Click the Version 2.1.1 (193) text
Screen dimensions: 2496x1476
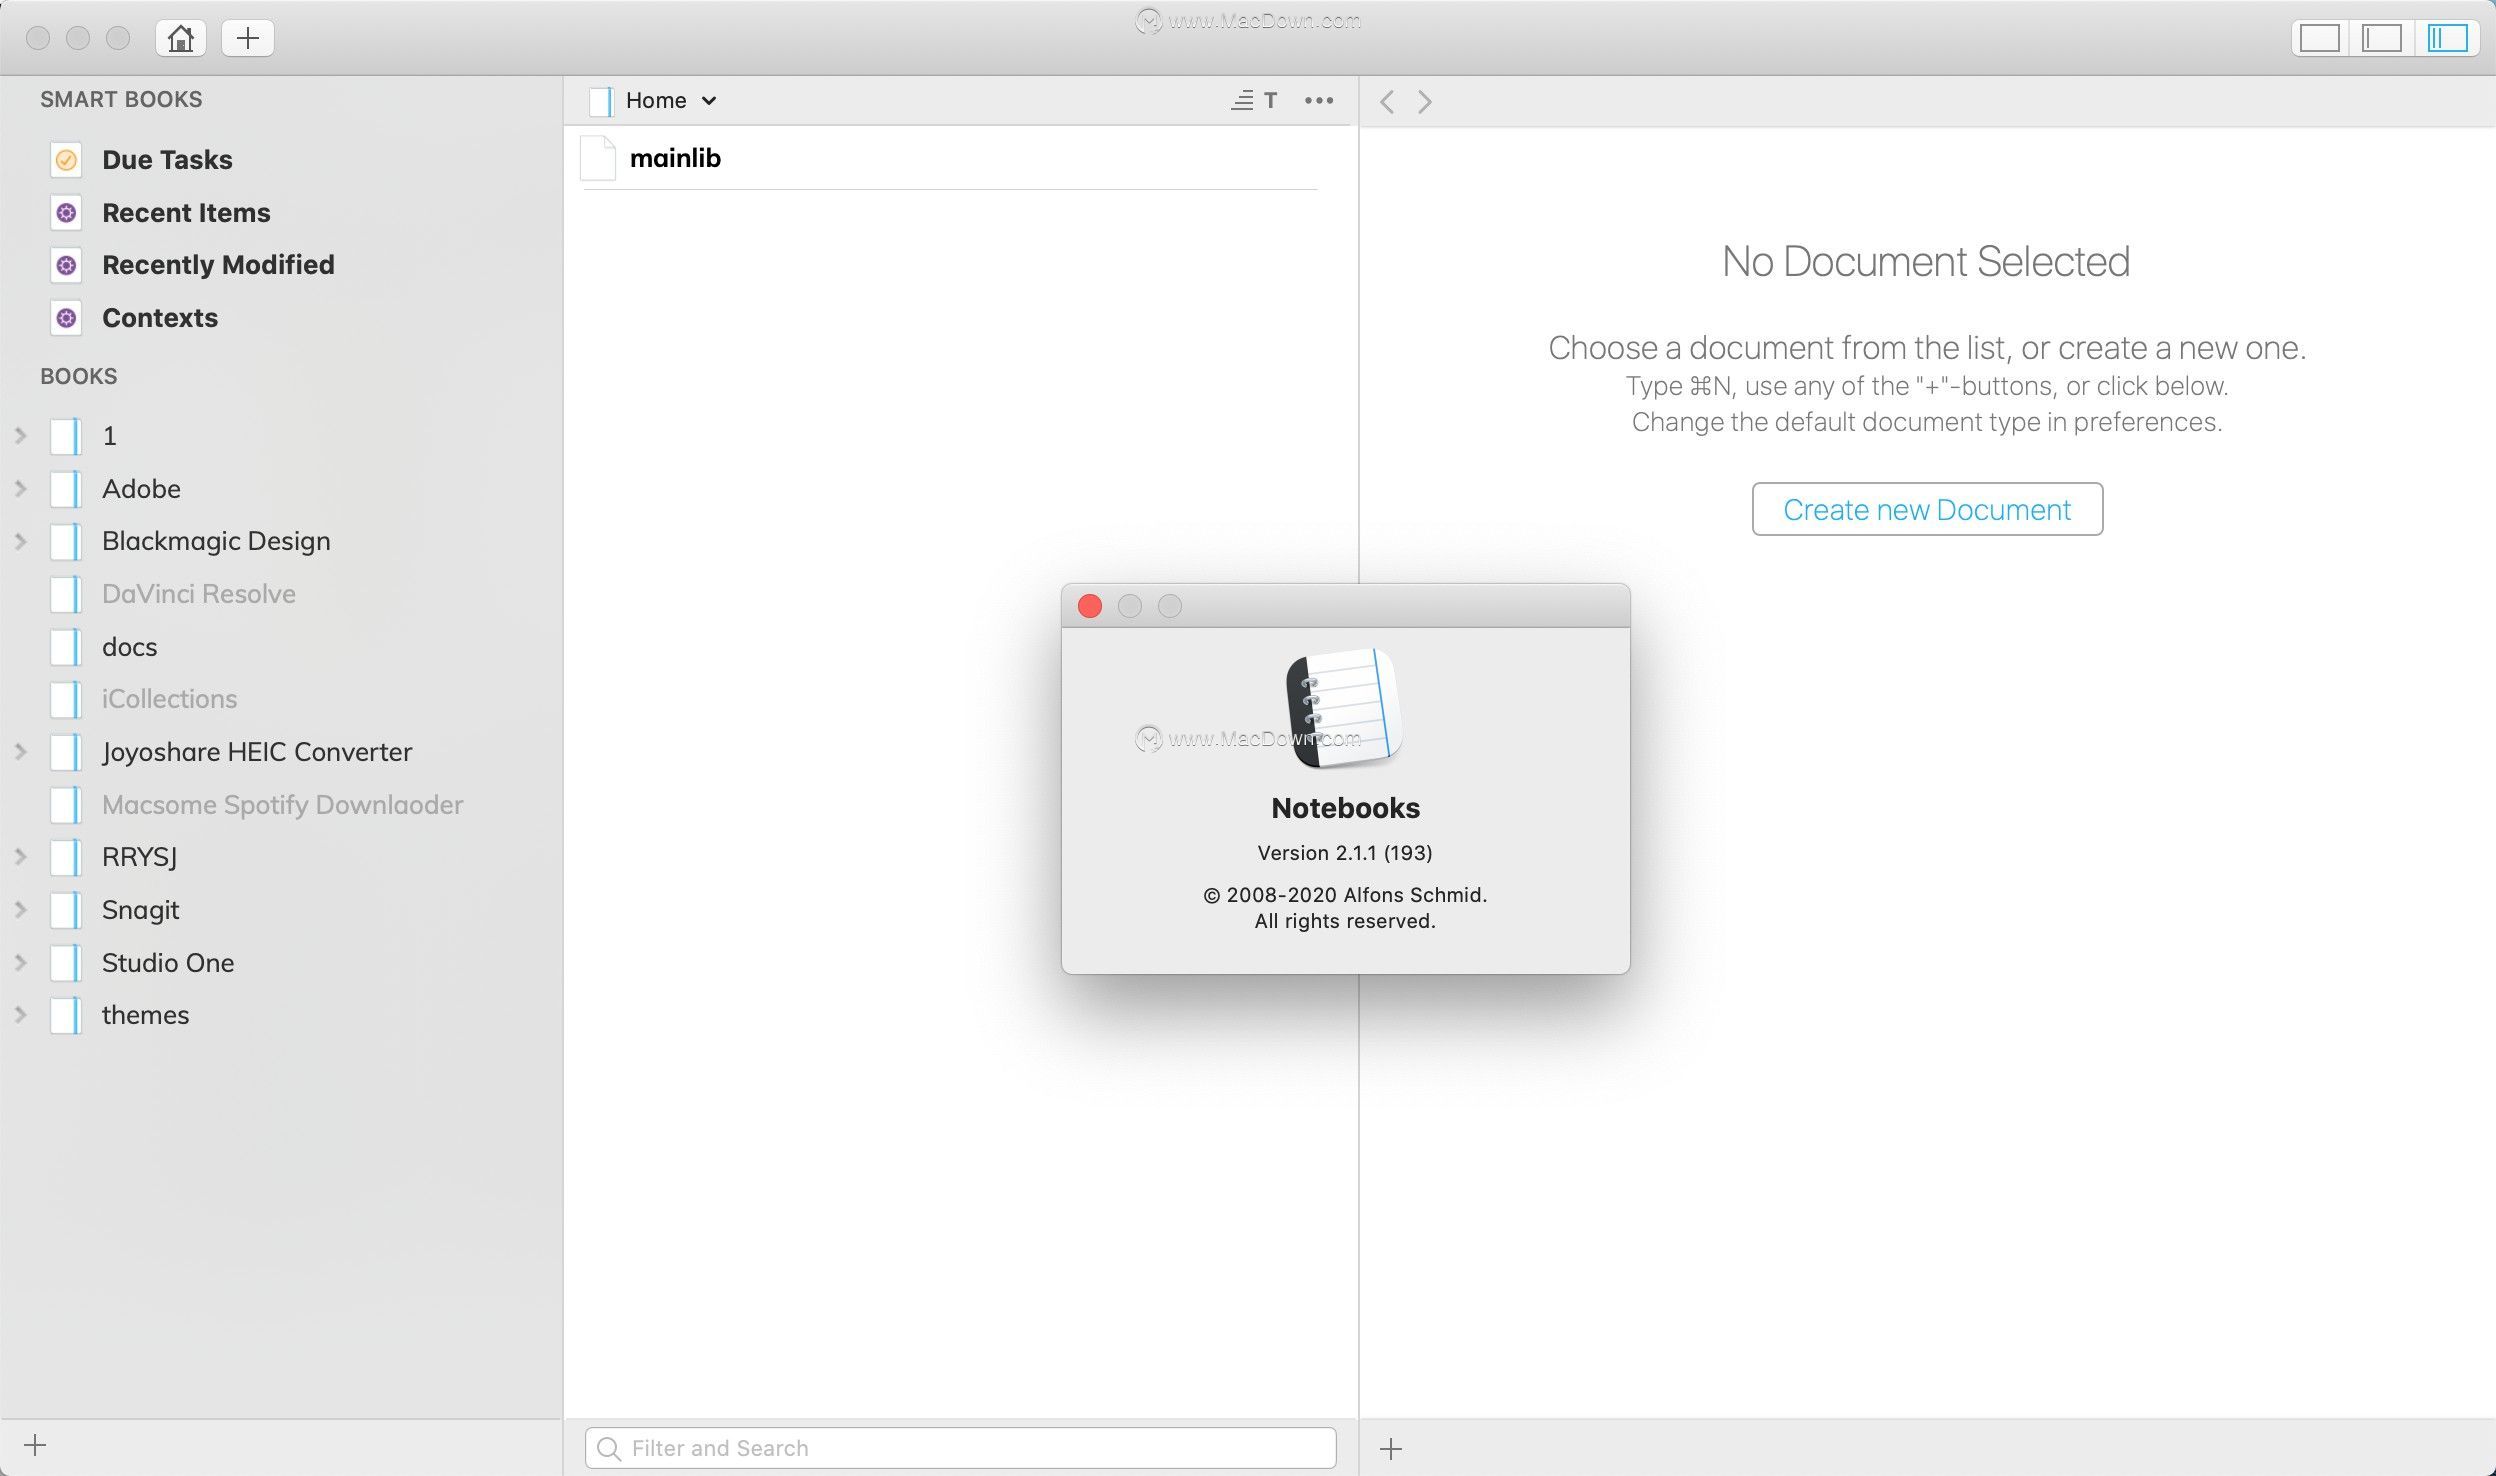pos(1345,853)
